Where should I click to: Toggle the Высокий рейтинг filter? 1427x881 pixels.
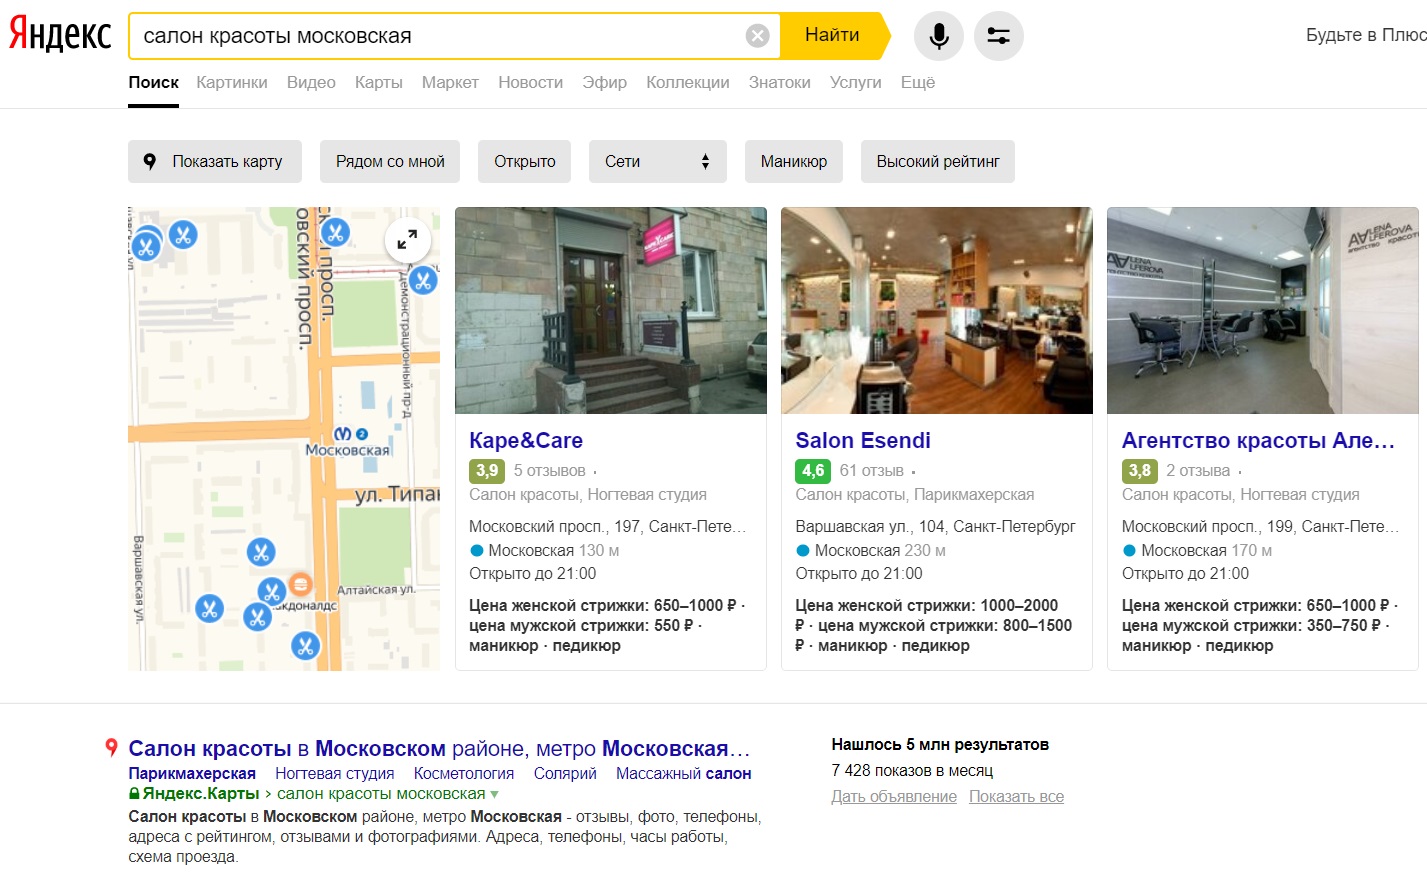point(937,161)
